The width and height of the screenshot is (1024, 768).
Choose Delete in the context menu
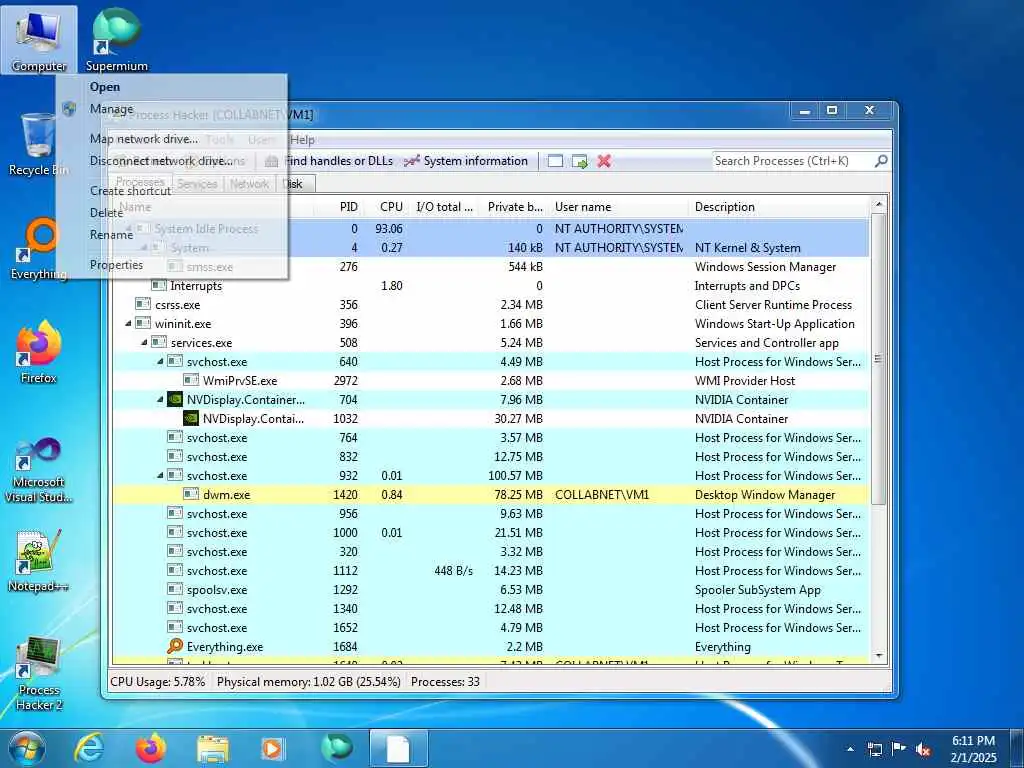(171, 213)
